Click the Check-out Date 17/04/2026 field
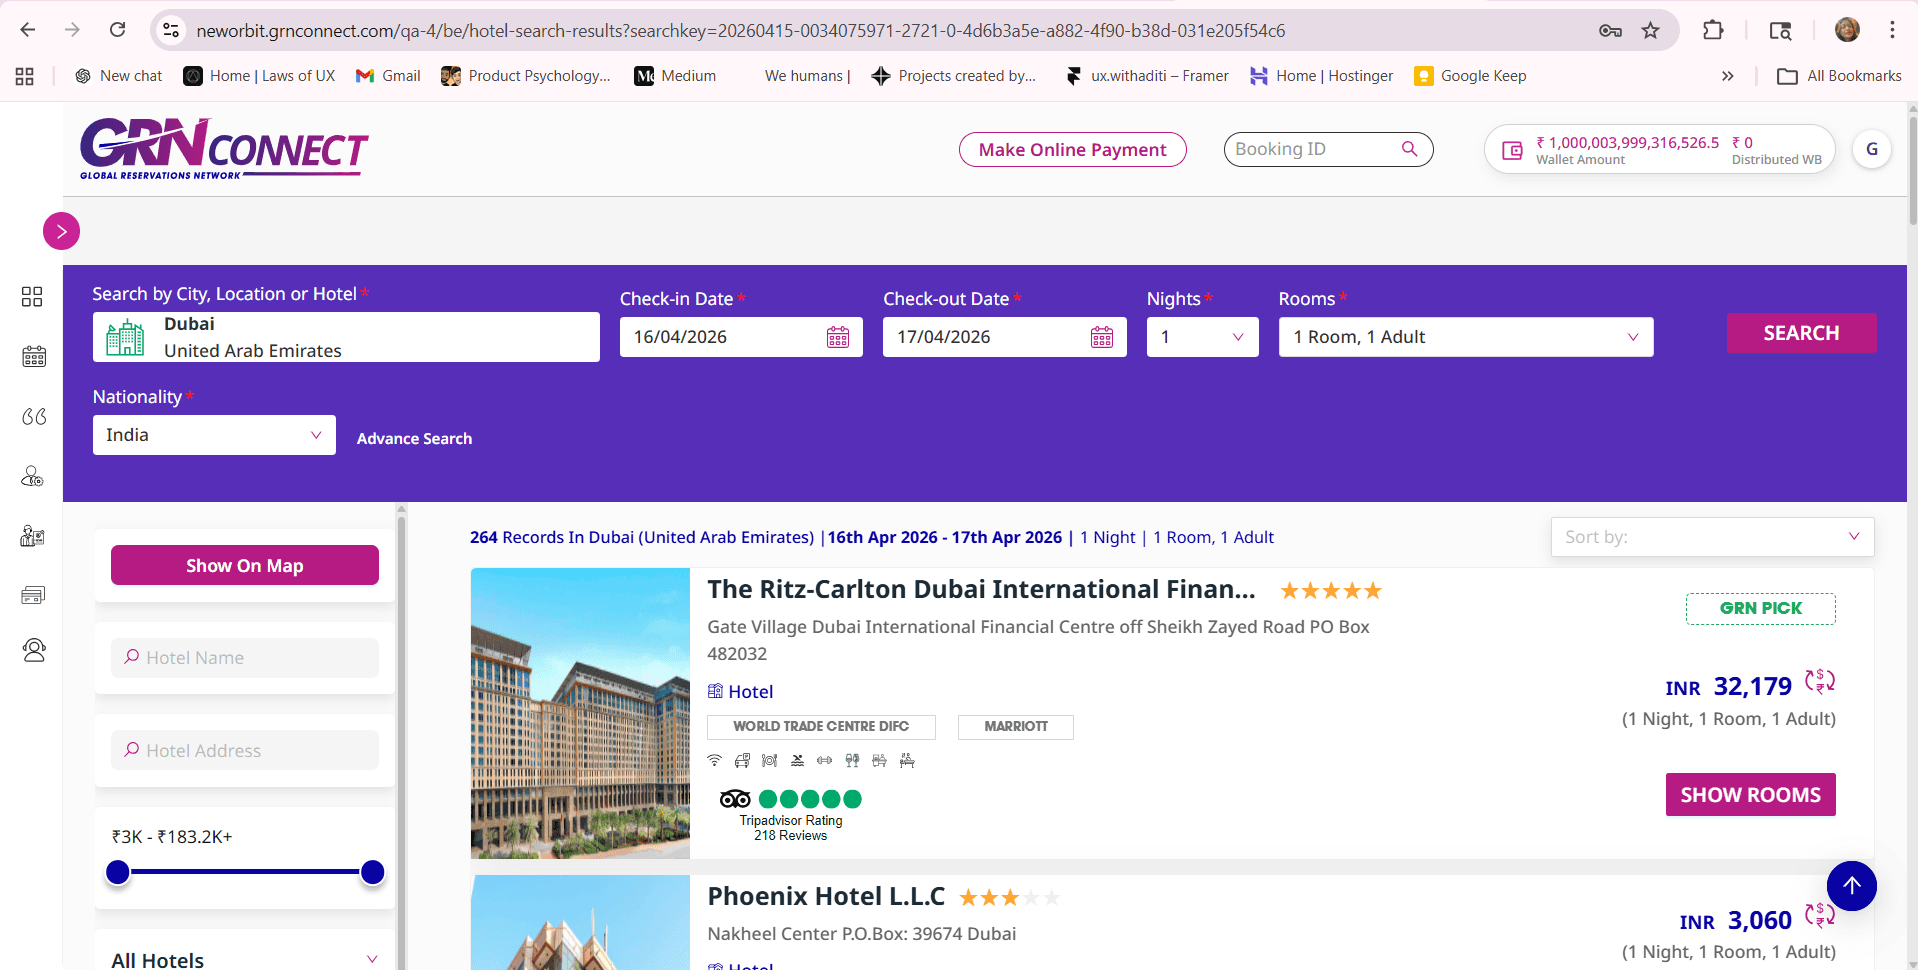Screen dimensions: 1918x970 click(x=1004, y=337)
